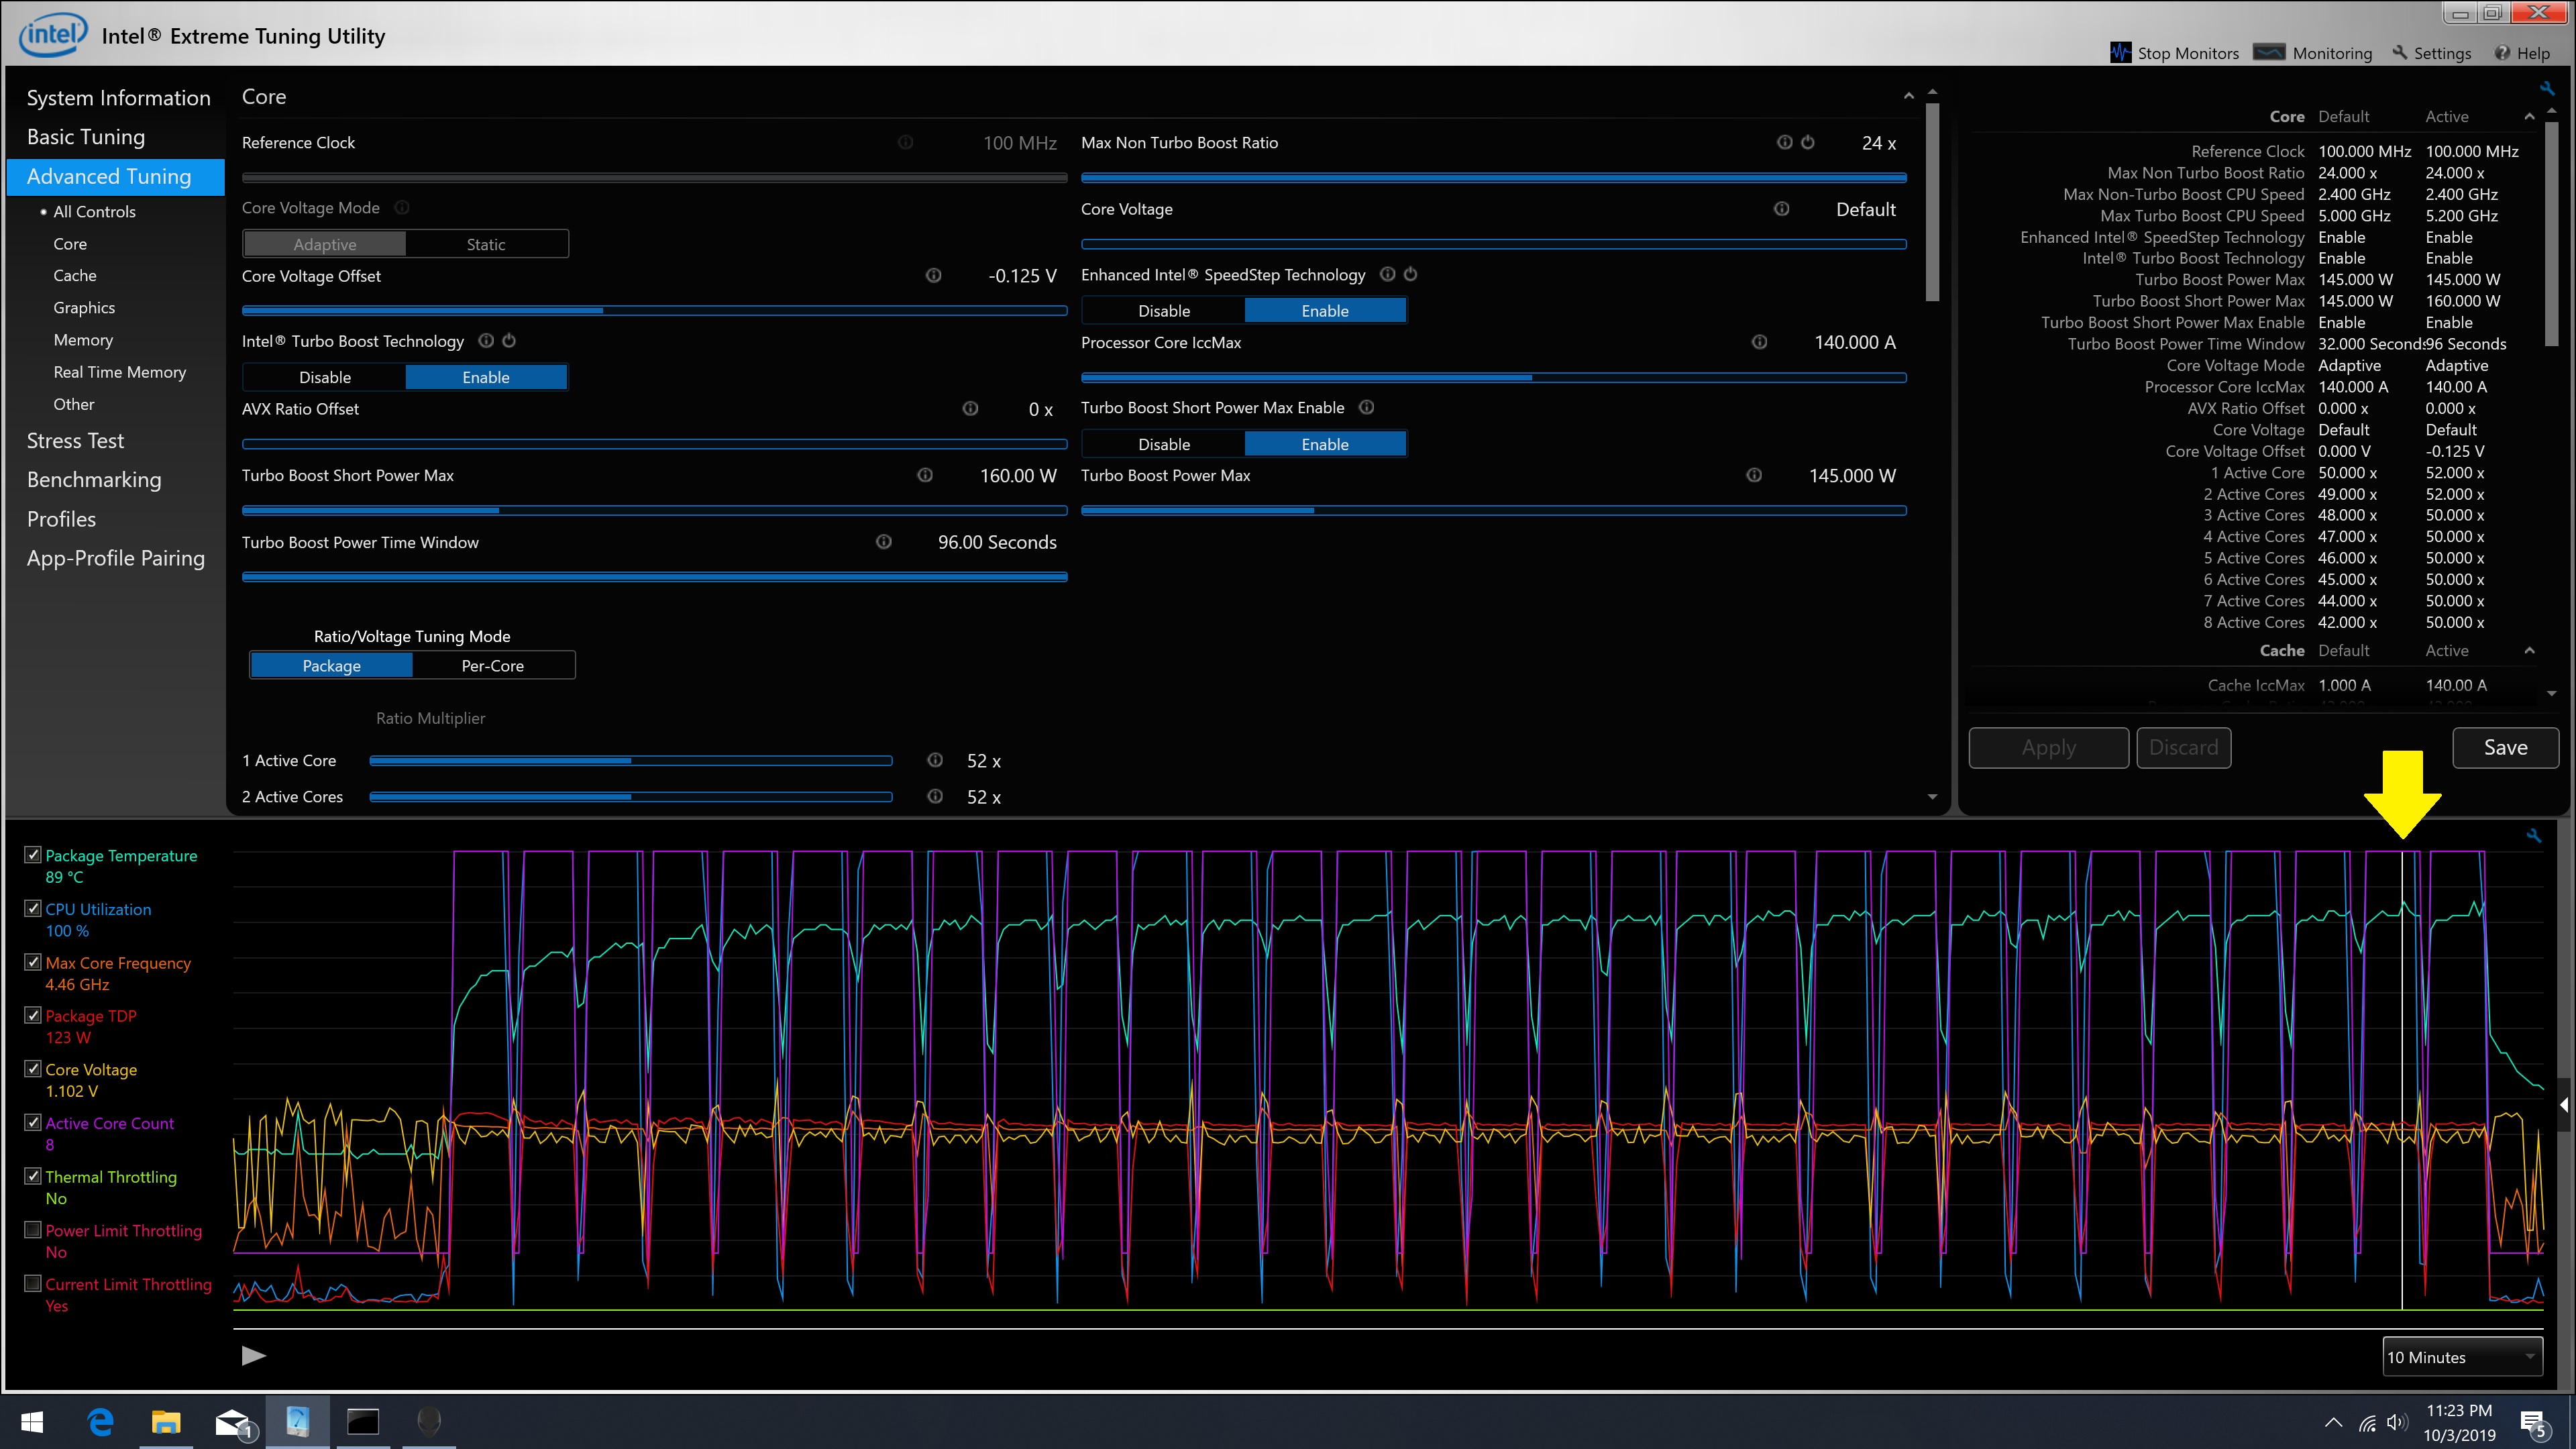The image size is (2576, 1449).
Task: Show info for Max Non Turbo Boost Ratio
Action: (x=1784, y=142)
